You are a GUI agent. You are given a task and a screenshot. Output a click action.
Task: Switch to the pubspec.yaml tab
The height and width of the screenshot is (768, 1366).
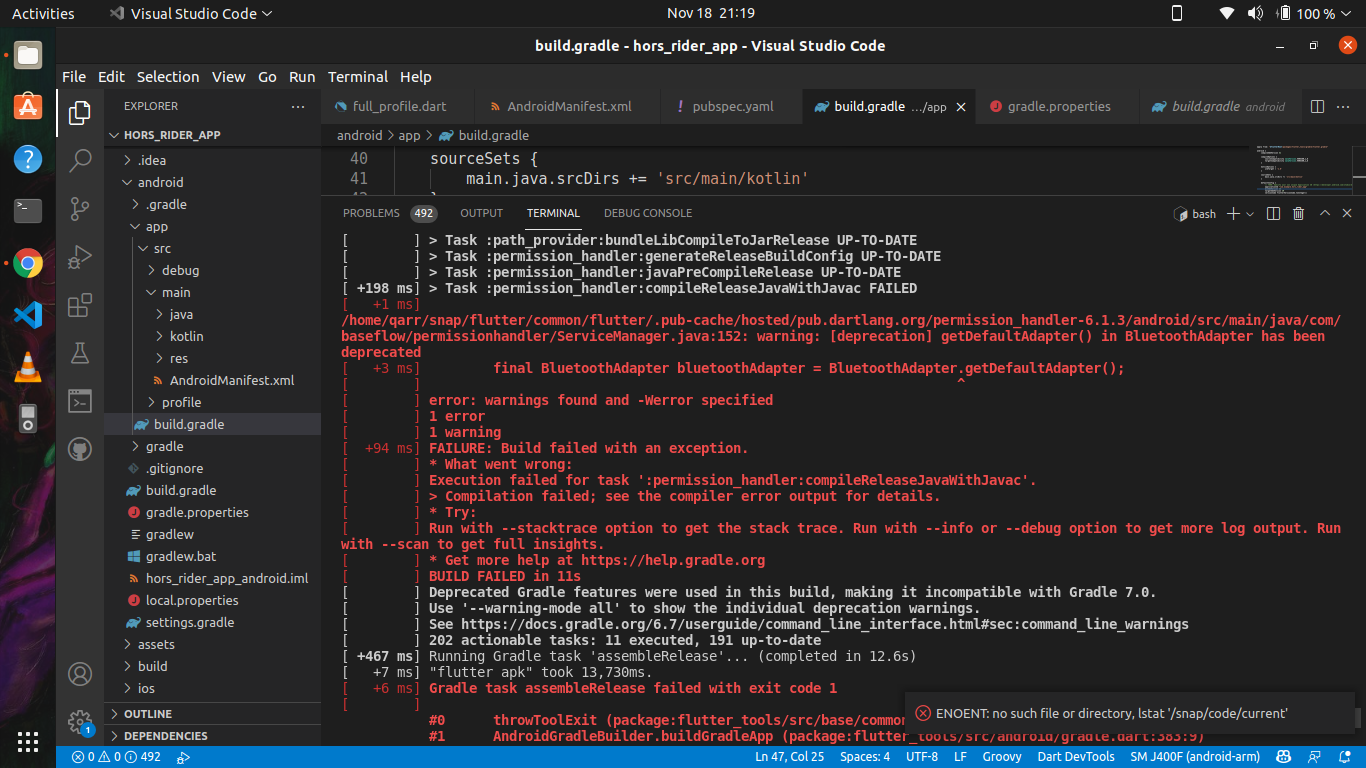click(x=731, y=106)
